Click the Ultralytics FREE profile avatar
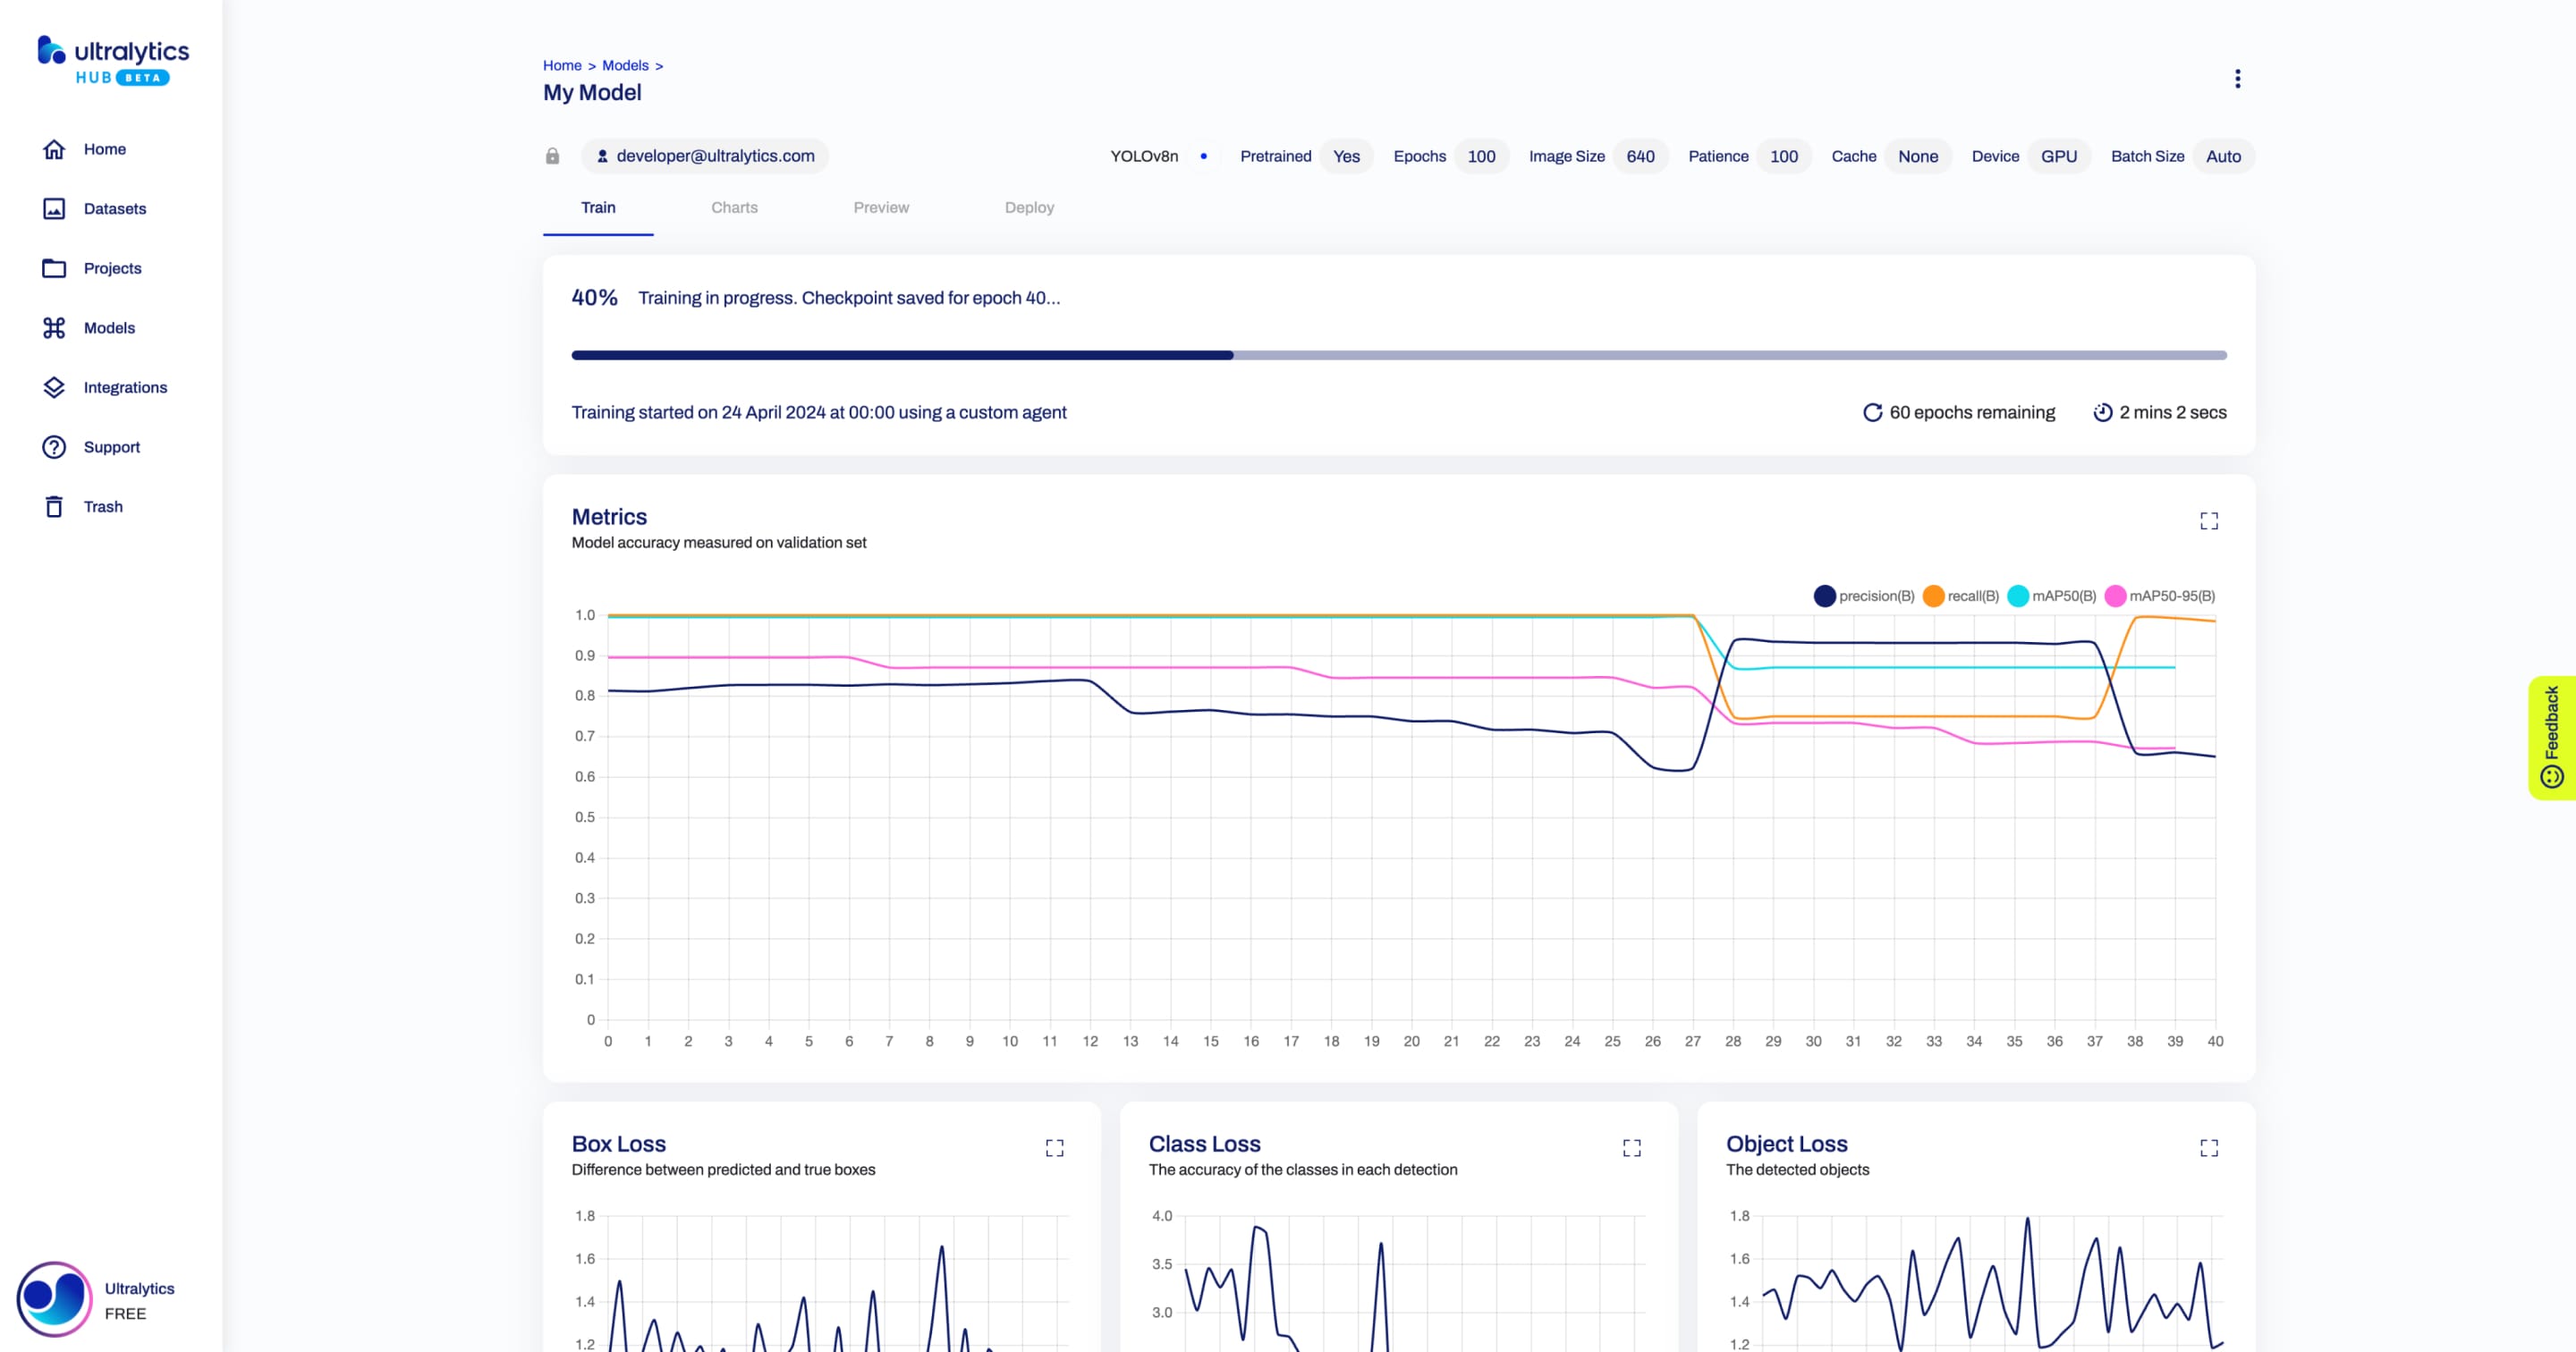The width and height of the screenshot is (2576, 1352). click(53, 1299)
